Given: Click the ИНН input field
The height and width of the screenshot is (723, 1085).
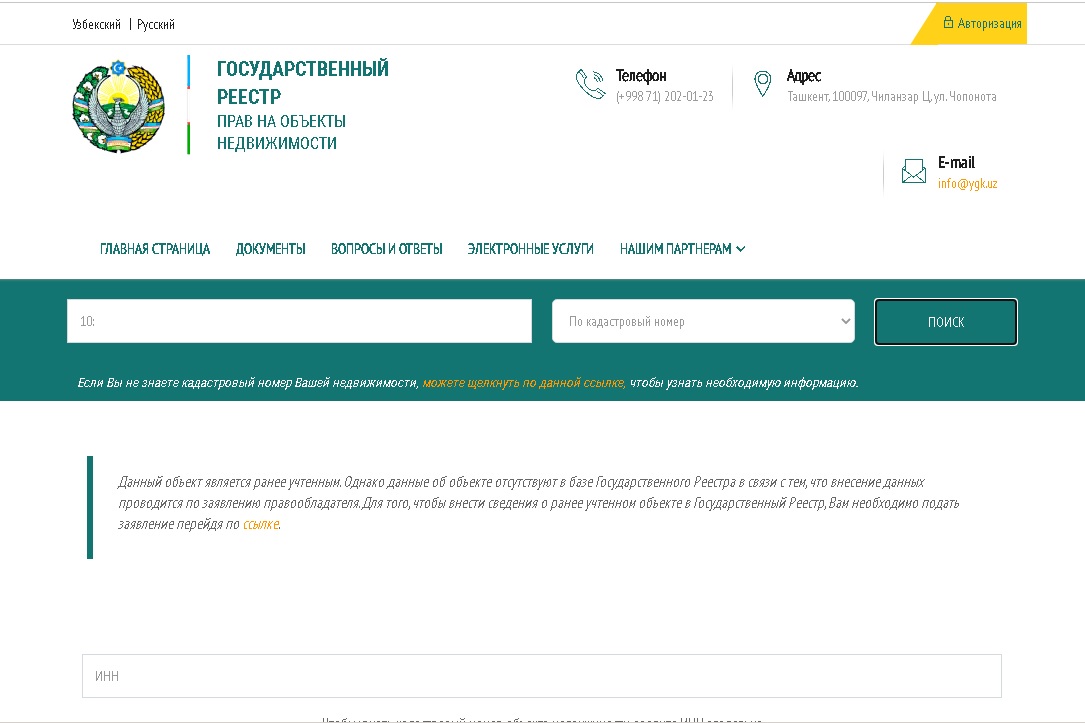Looking at the screenshot, I should point(541,676).
